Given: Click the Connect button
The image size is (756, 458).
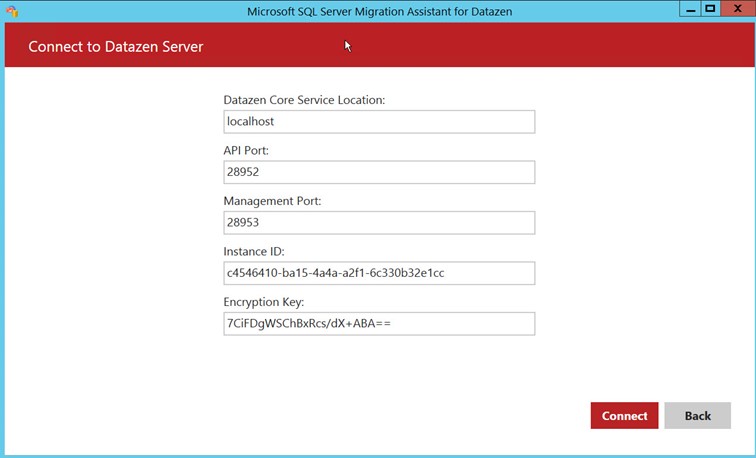Looking at the screenshot, I should 624,416.
